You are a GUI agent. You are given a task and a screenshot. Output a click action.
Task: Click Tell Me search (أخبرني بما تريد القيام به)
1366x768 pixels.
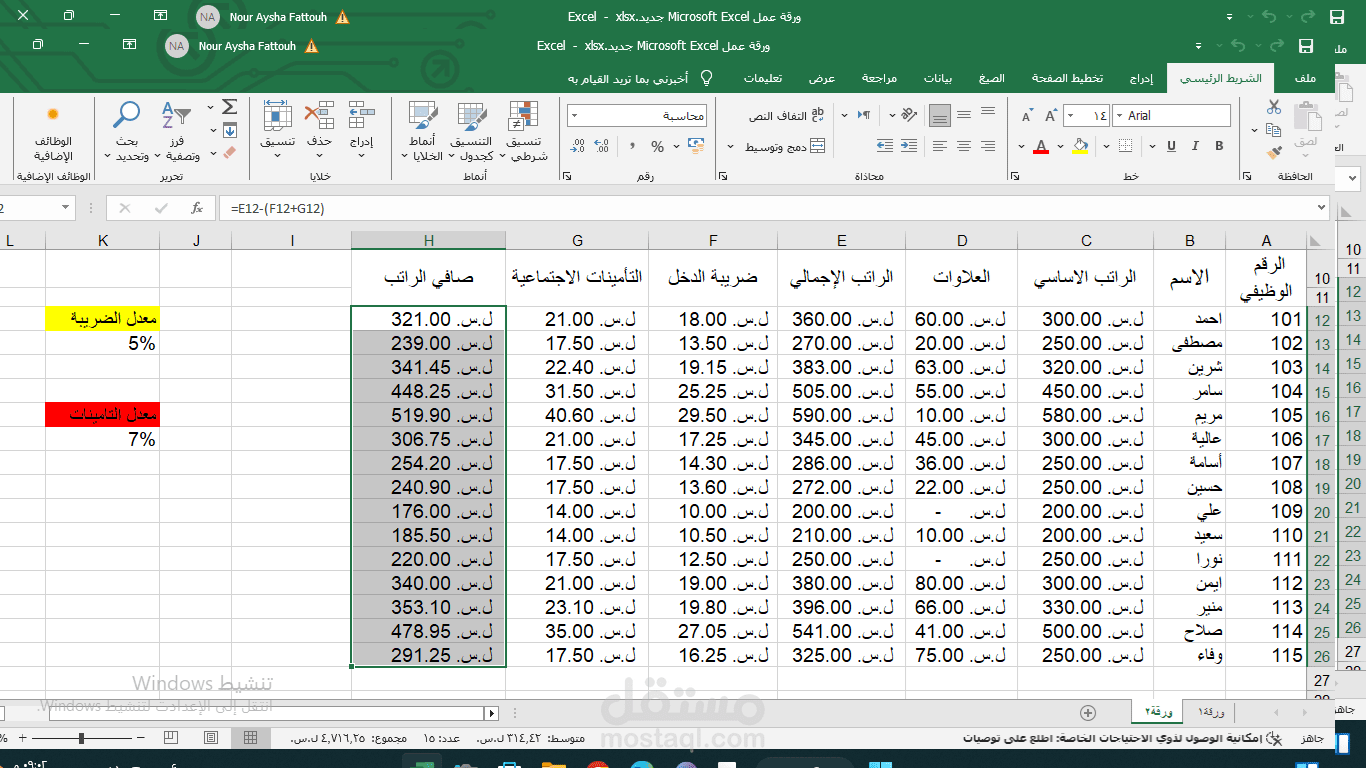628,78
